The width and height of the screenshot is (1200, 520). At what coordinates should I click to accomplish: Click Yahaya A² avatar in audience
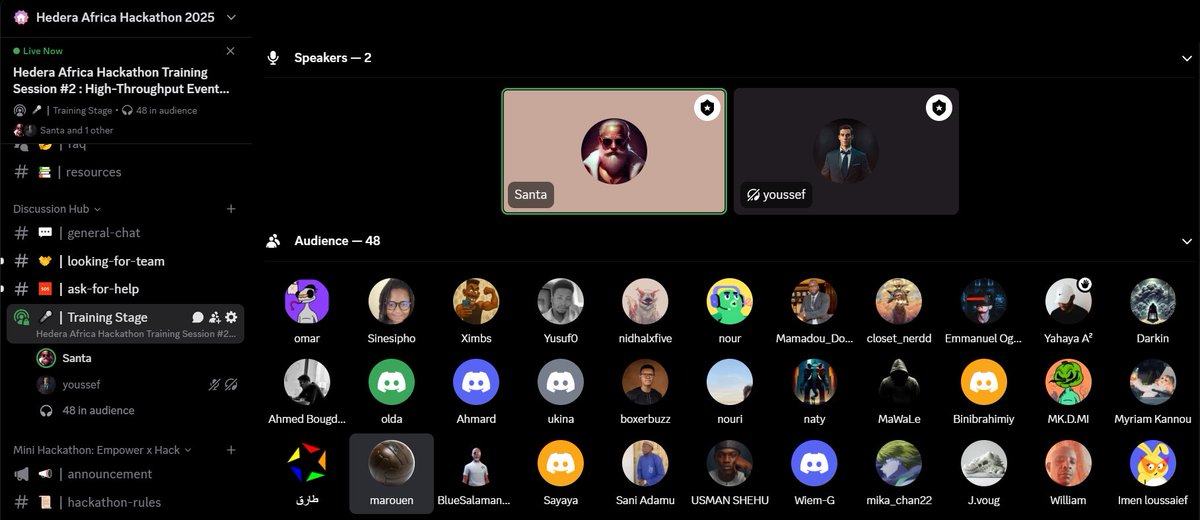(x=1068, y=301)
